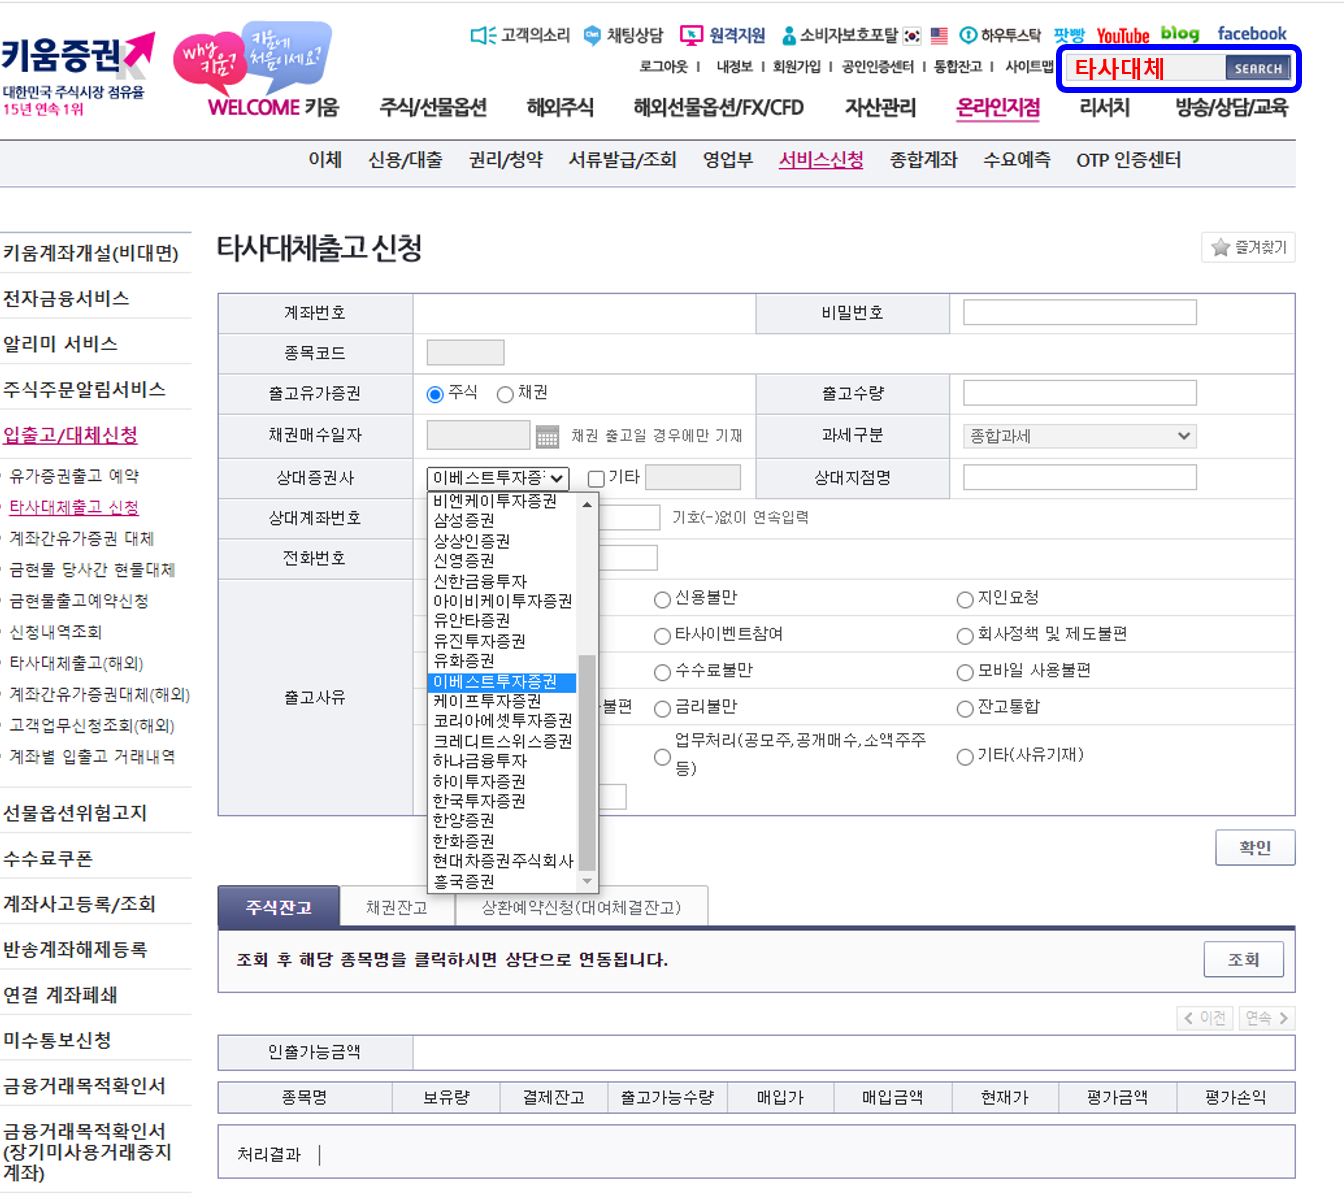Viewport: 1344px width, 1195px height.
Task: Click the calendar icon beside 채권매수일자
Action: [545, 435]
